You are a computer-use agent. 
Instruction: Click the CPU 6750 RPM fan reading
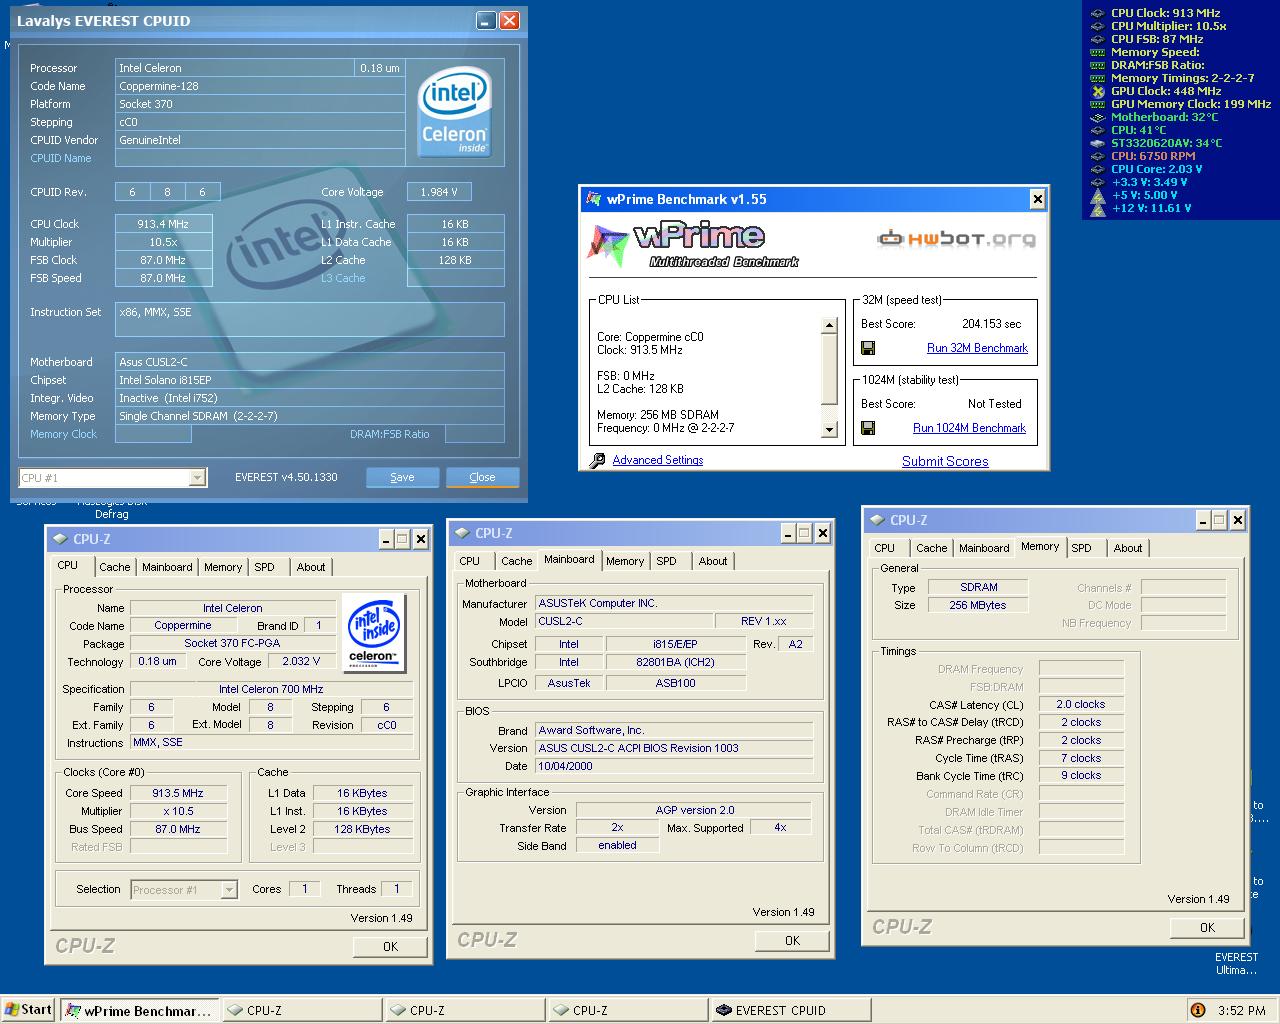pyautogui.click(x=1153, y=156)
